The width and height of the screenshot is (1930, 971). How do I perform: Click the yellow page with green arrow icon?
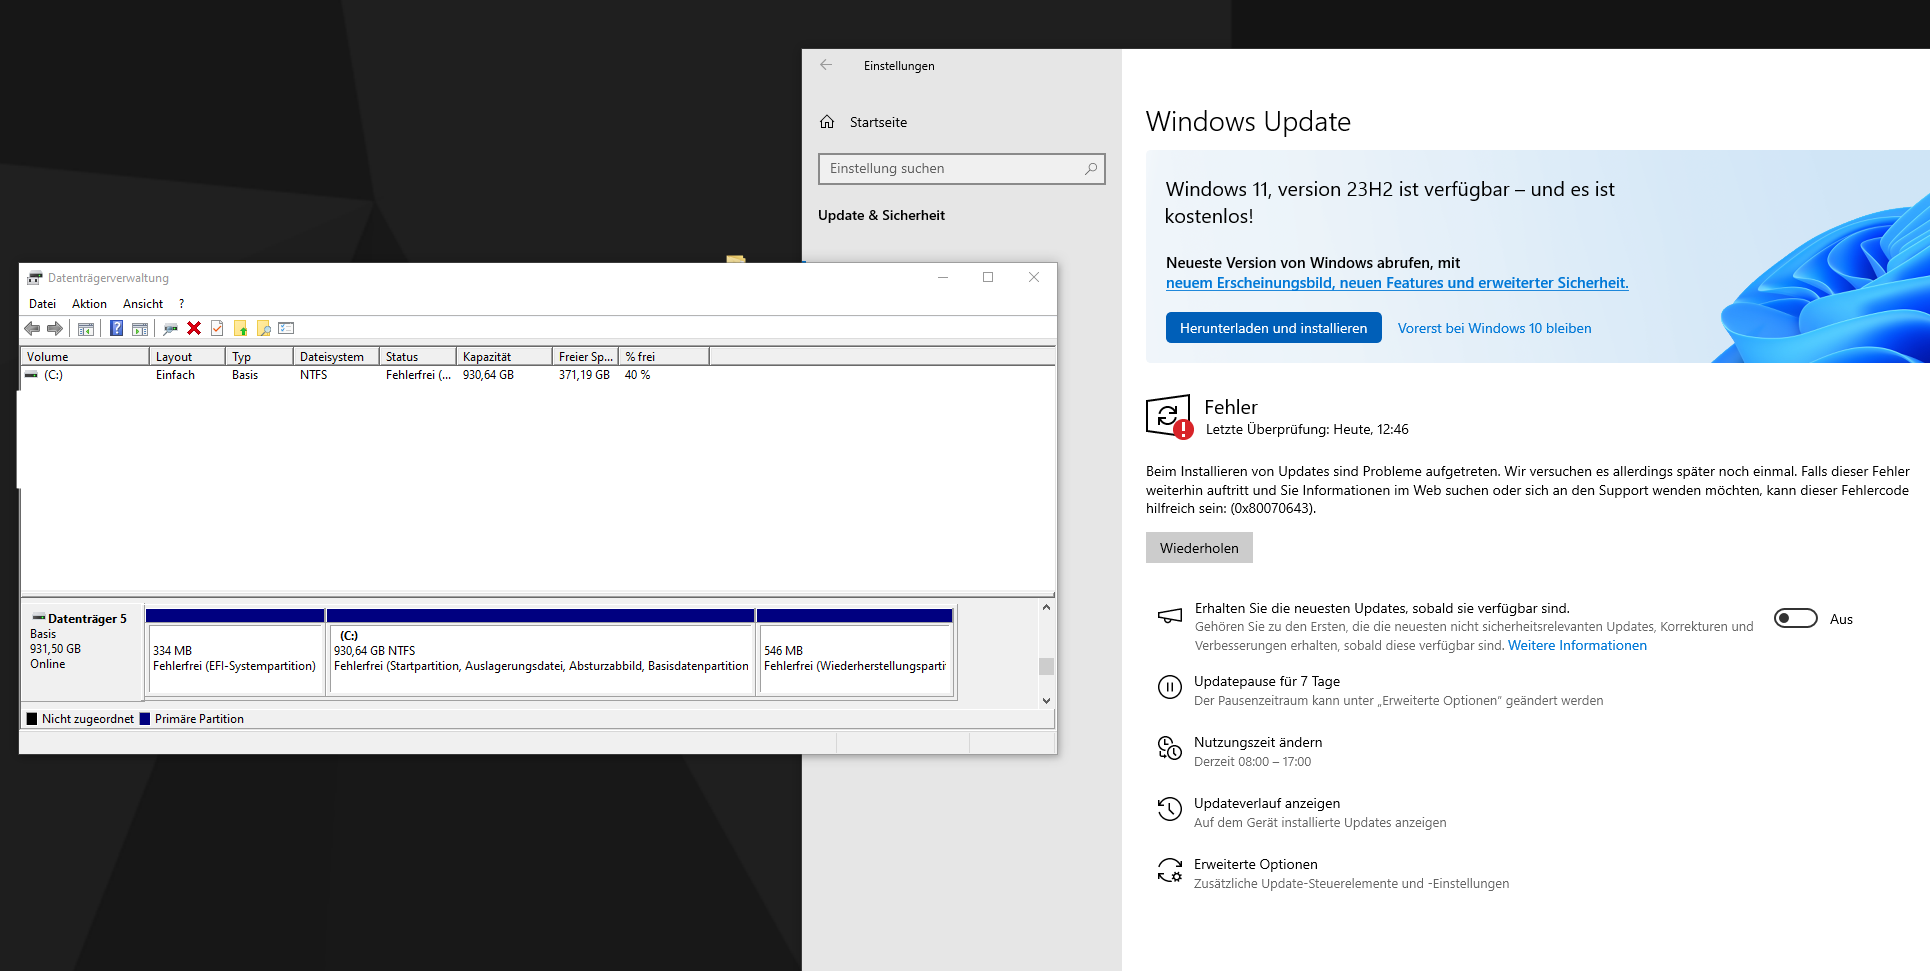point(241,329)
